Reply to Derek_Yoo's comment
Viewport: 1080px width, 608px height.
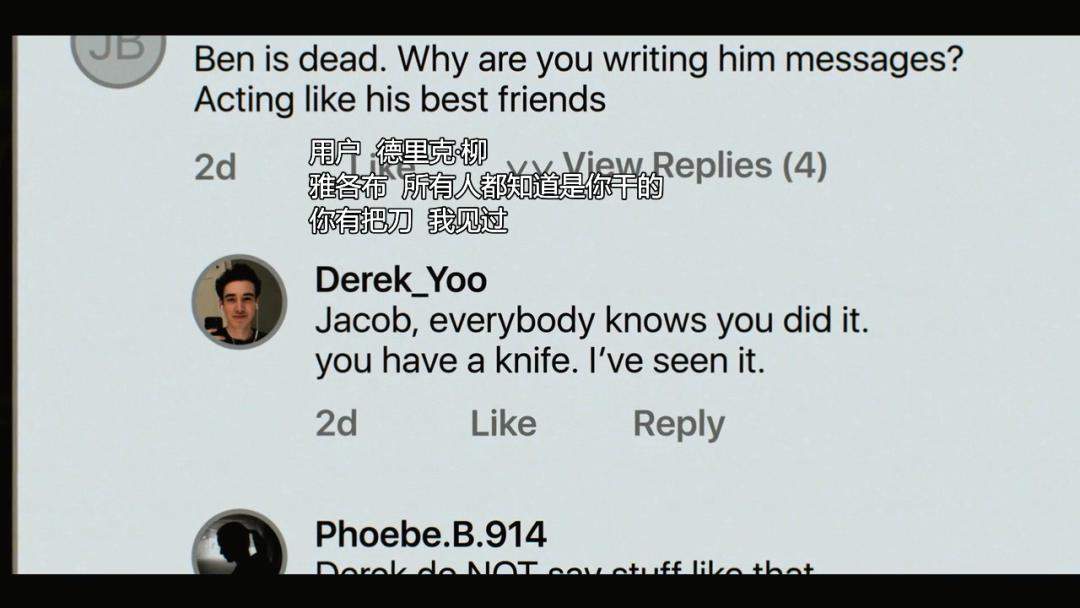point(679,423)
